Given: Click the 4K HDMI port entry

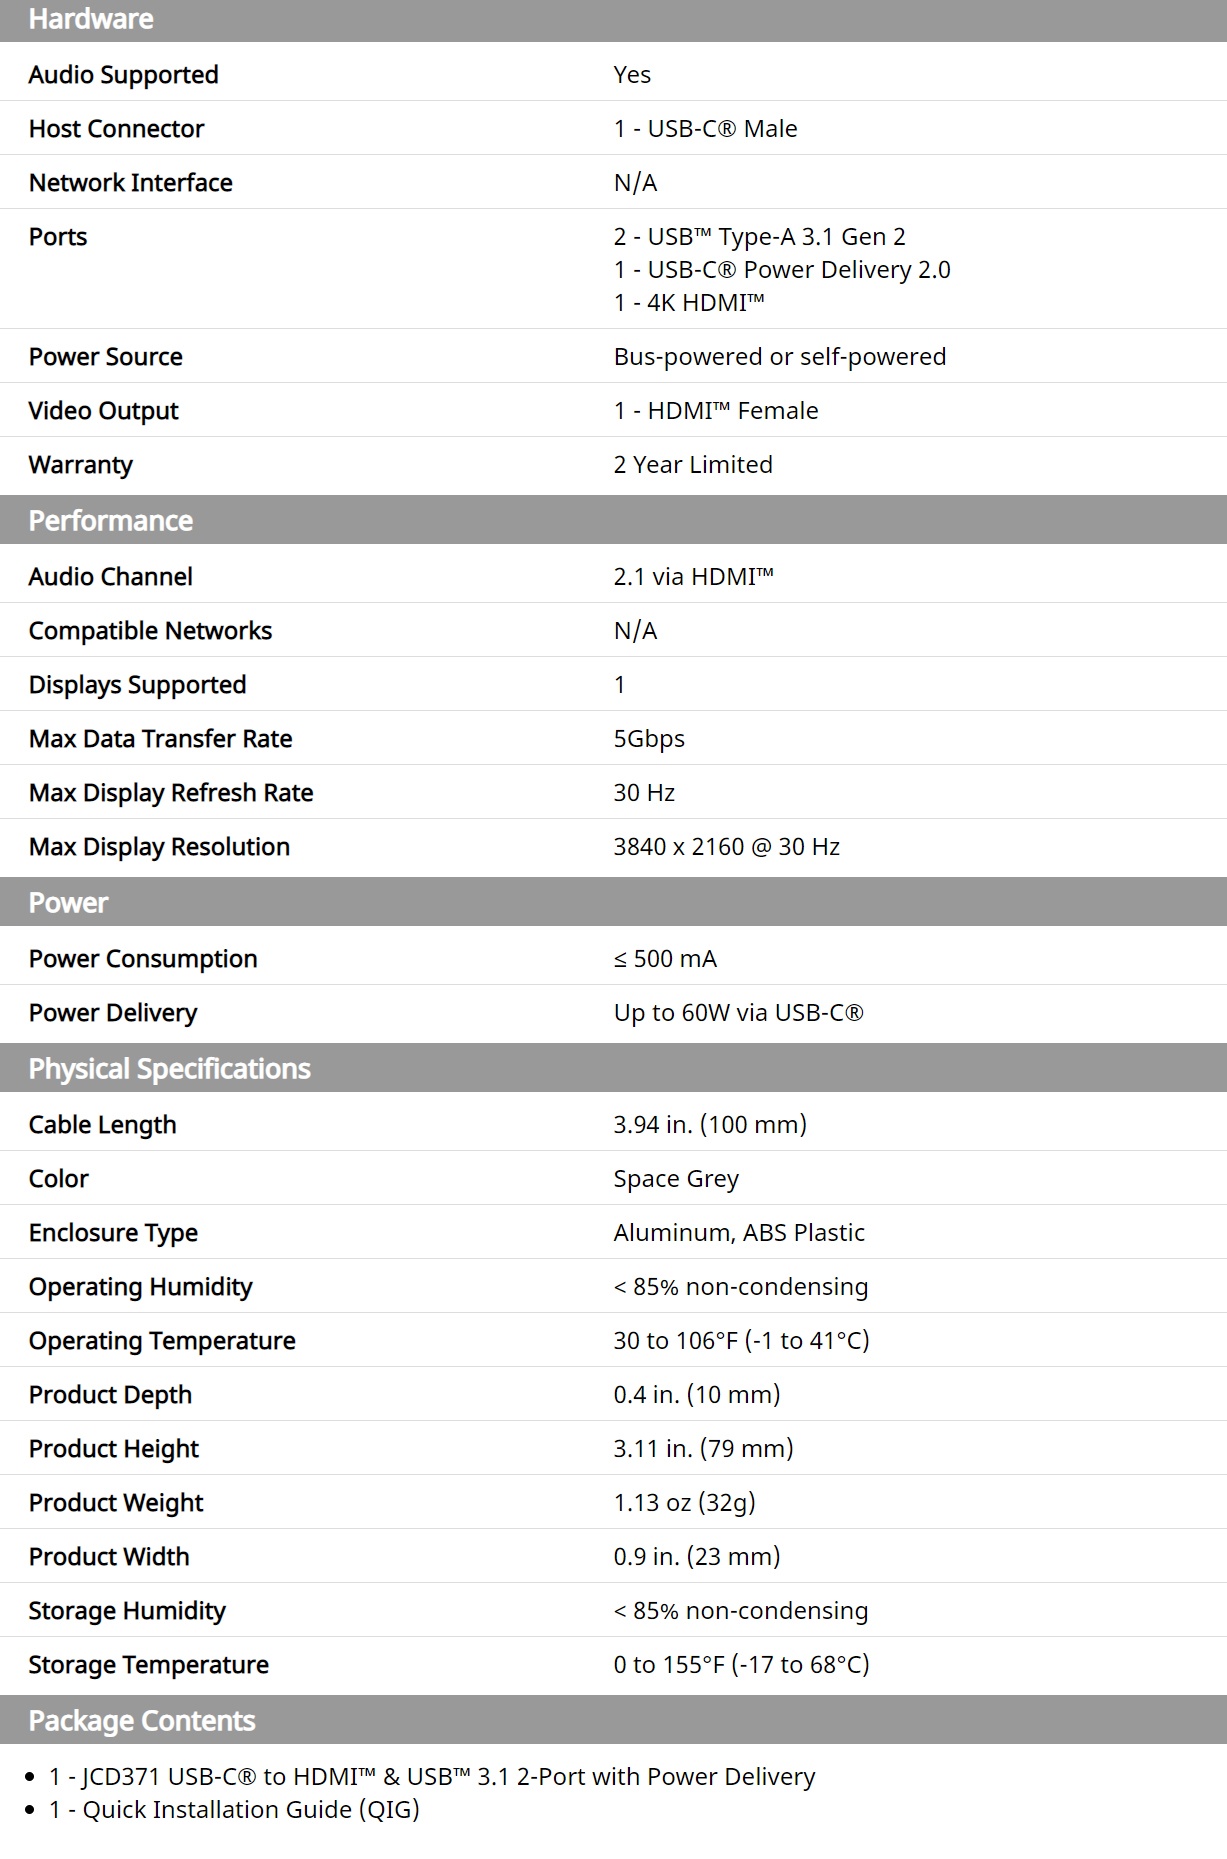Looking at the screenshot, I should (x=688, y=303).
